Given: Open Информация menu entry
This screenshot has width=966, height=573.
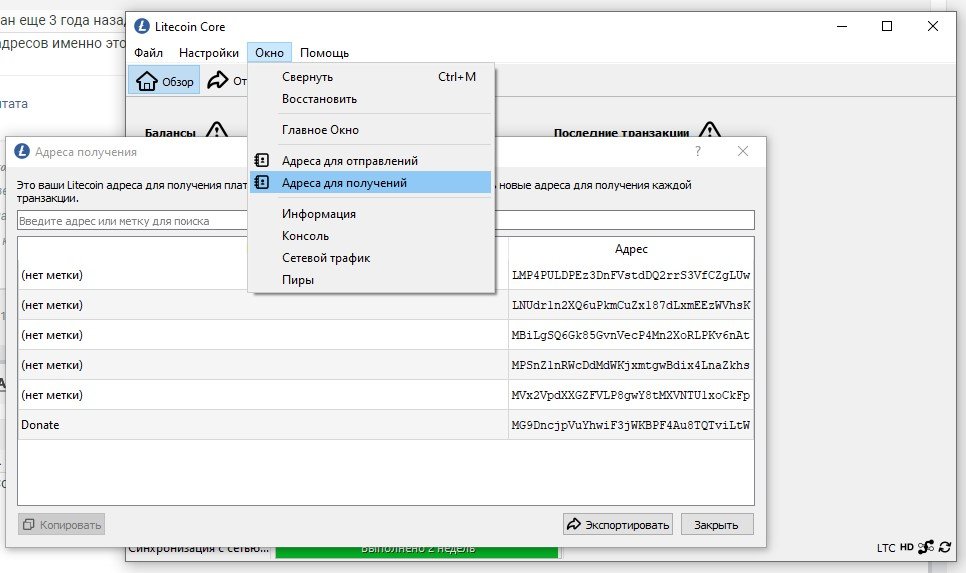Looking at the screenshot, I should (x=370, y=214).
